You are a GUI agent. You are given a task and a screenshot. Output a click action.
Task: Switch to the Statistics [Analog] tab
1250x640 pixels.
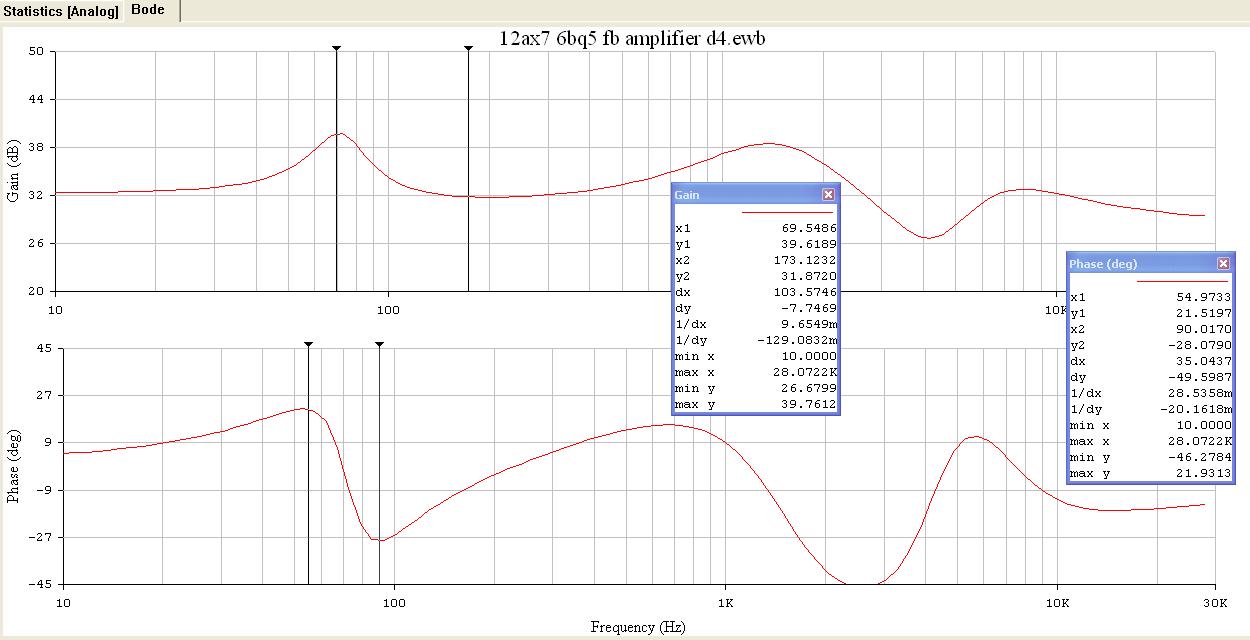[61, 11]
